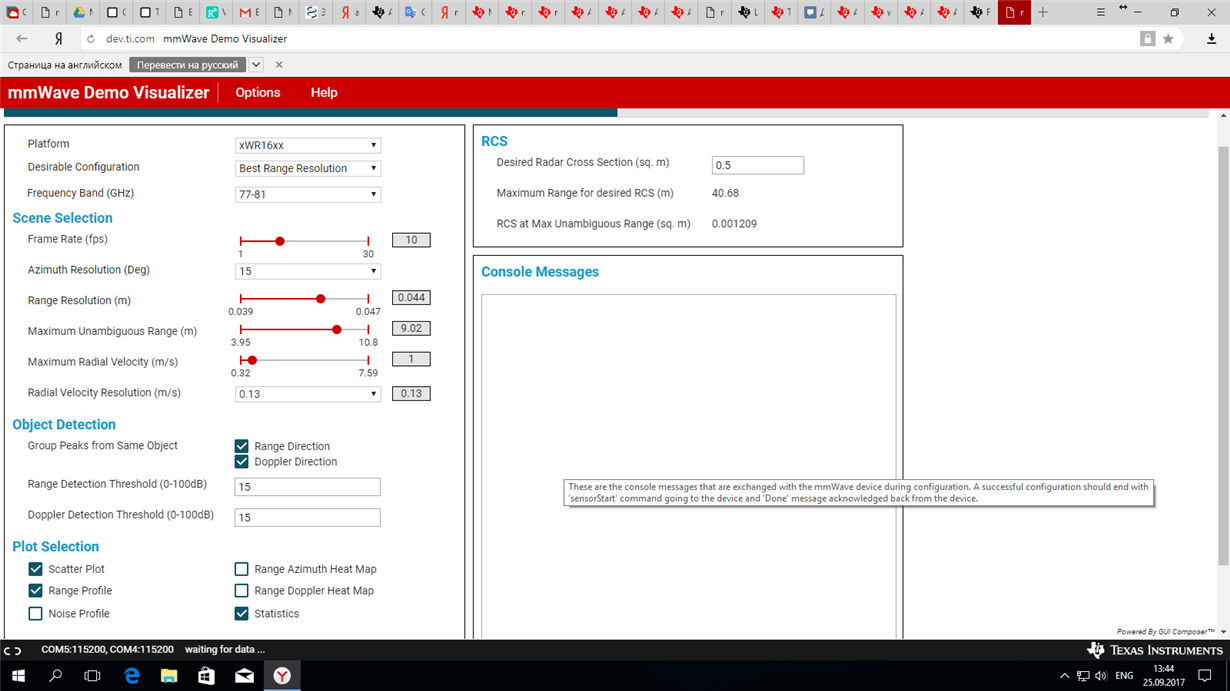The image size is (1230, 691).
Task: Switch to the Google Translate browser tab
Action: (x=413, y=12)
